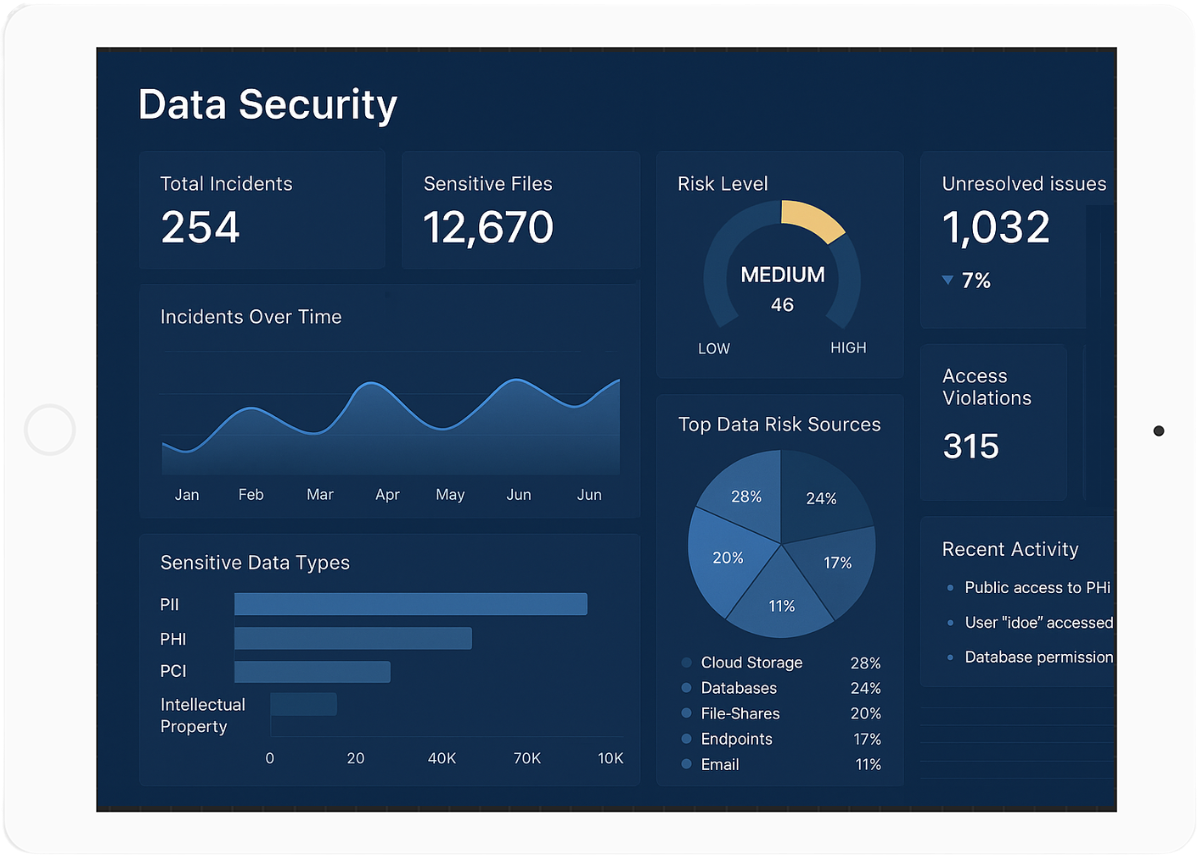Open the 'User "idoe" accessed' activity entry
Viewport: 1200px width, 858px height.
click(x=1038, y=623)
